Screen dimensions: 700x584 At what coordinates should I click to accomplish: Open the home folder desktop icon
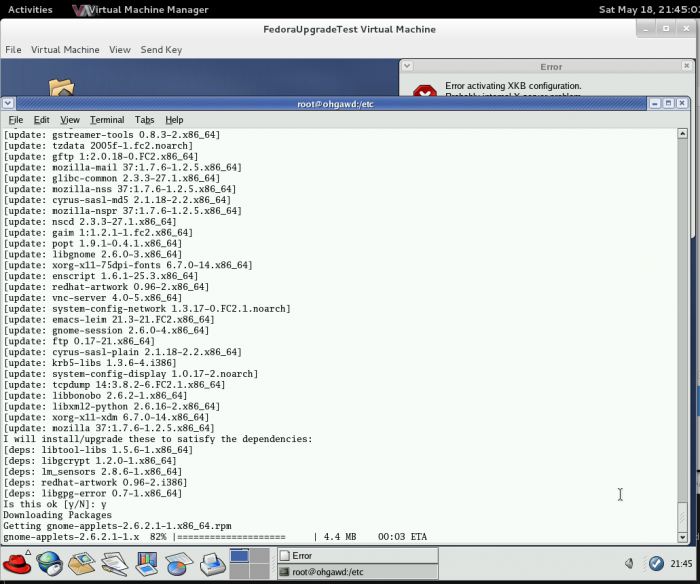pos(60,88)
